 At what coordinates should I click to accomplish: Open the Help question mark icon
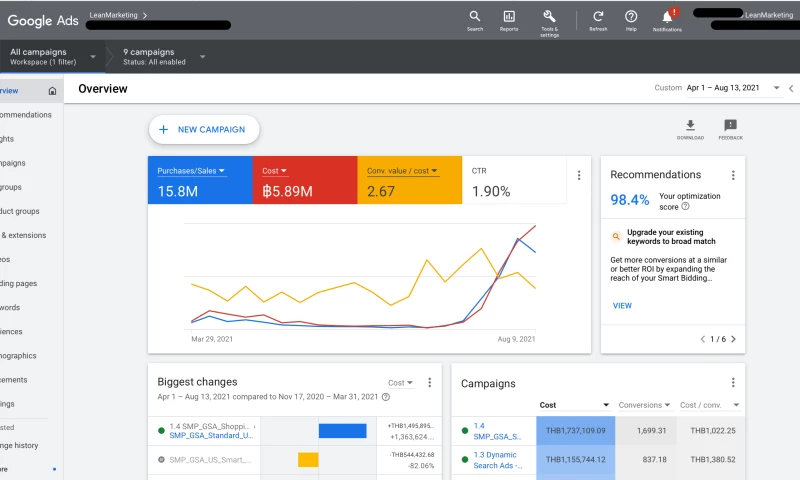tap(631, 16)
